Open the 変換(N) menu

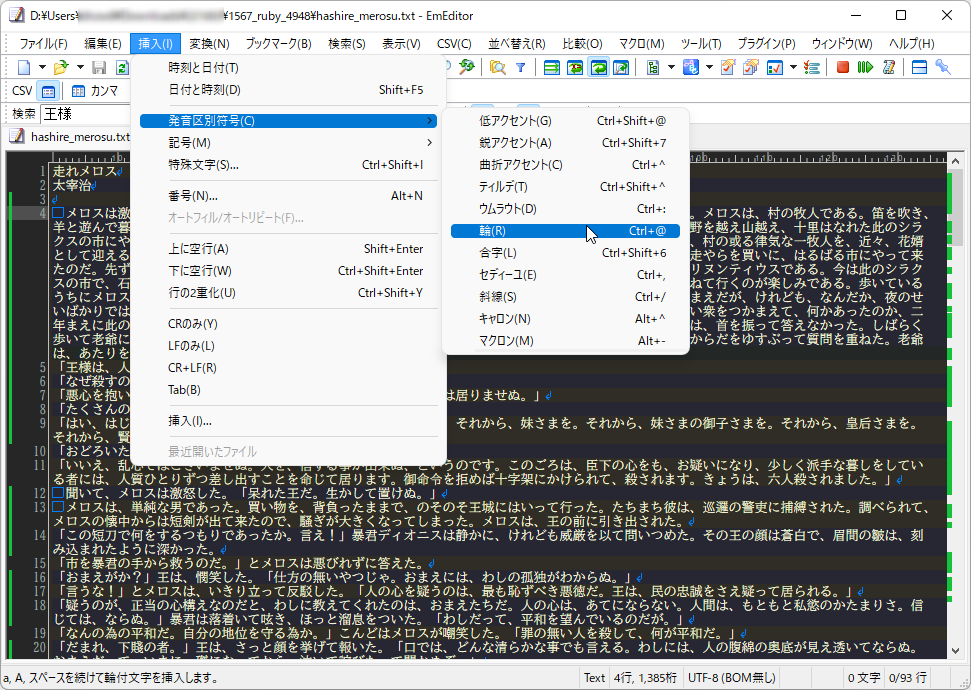pos(209,44)
